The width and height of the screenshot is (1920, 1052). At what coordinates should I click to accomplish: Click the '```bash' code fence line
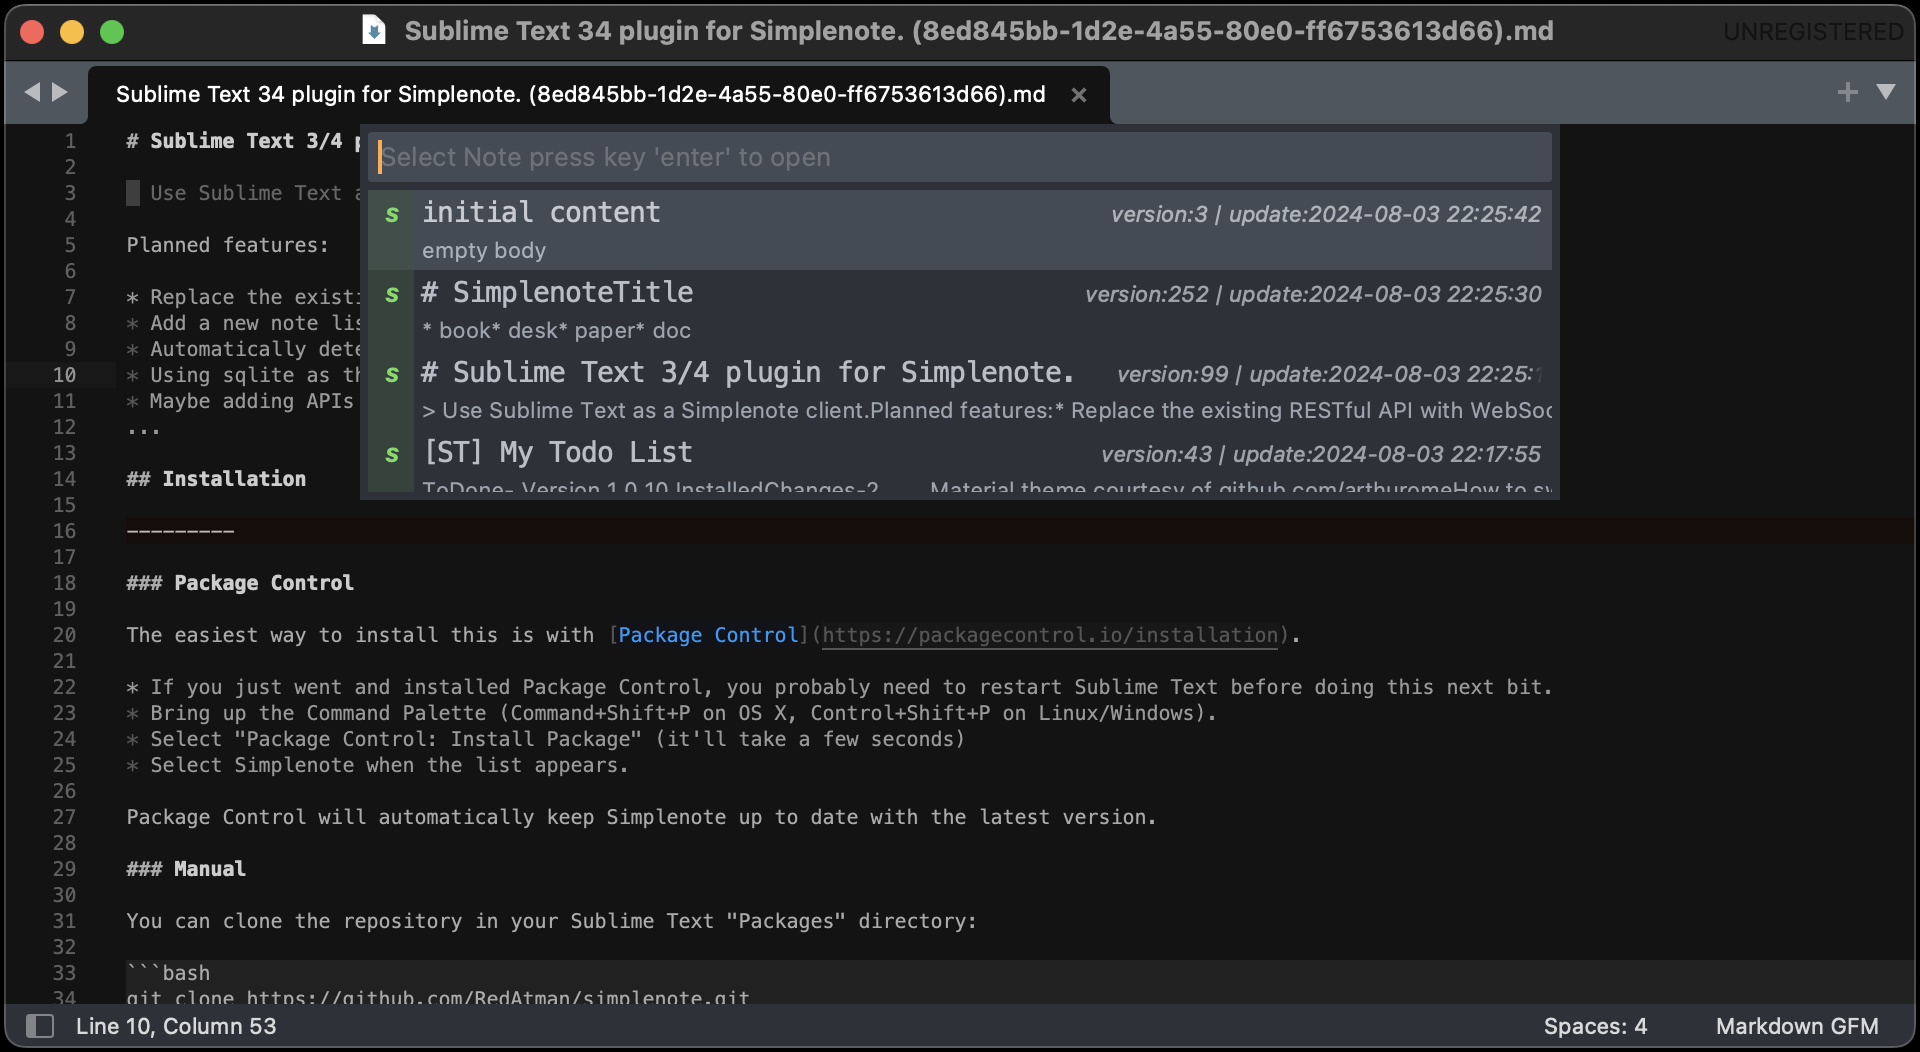(168, 973)
